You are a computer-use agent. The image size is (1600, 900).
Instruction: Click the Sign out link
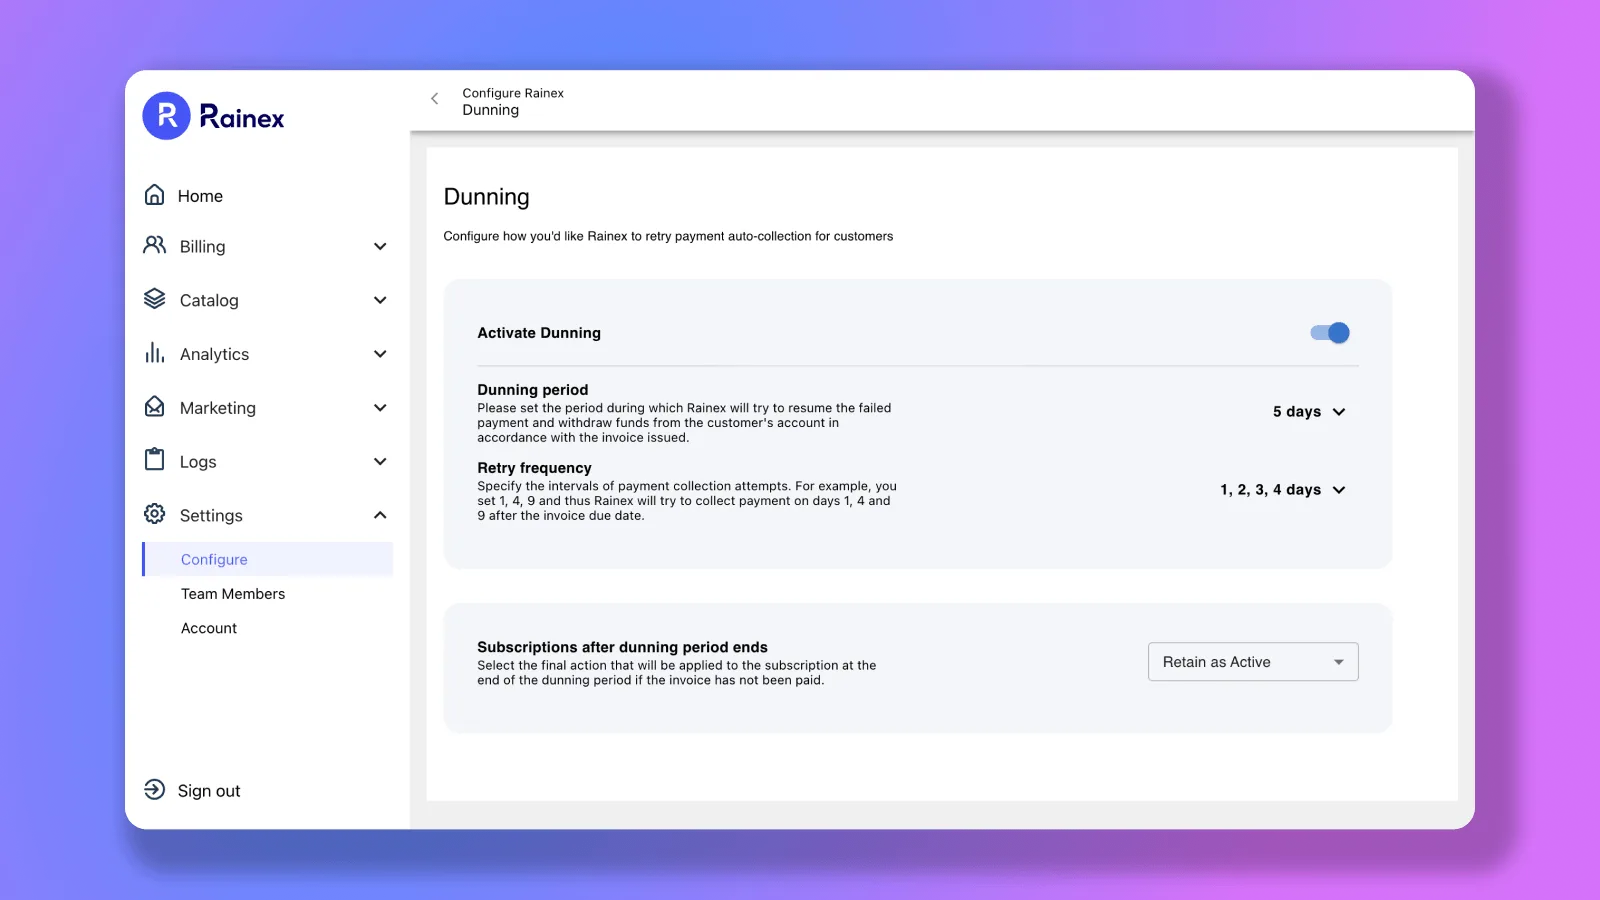tap(209, 791)
